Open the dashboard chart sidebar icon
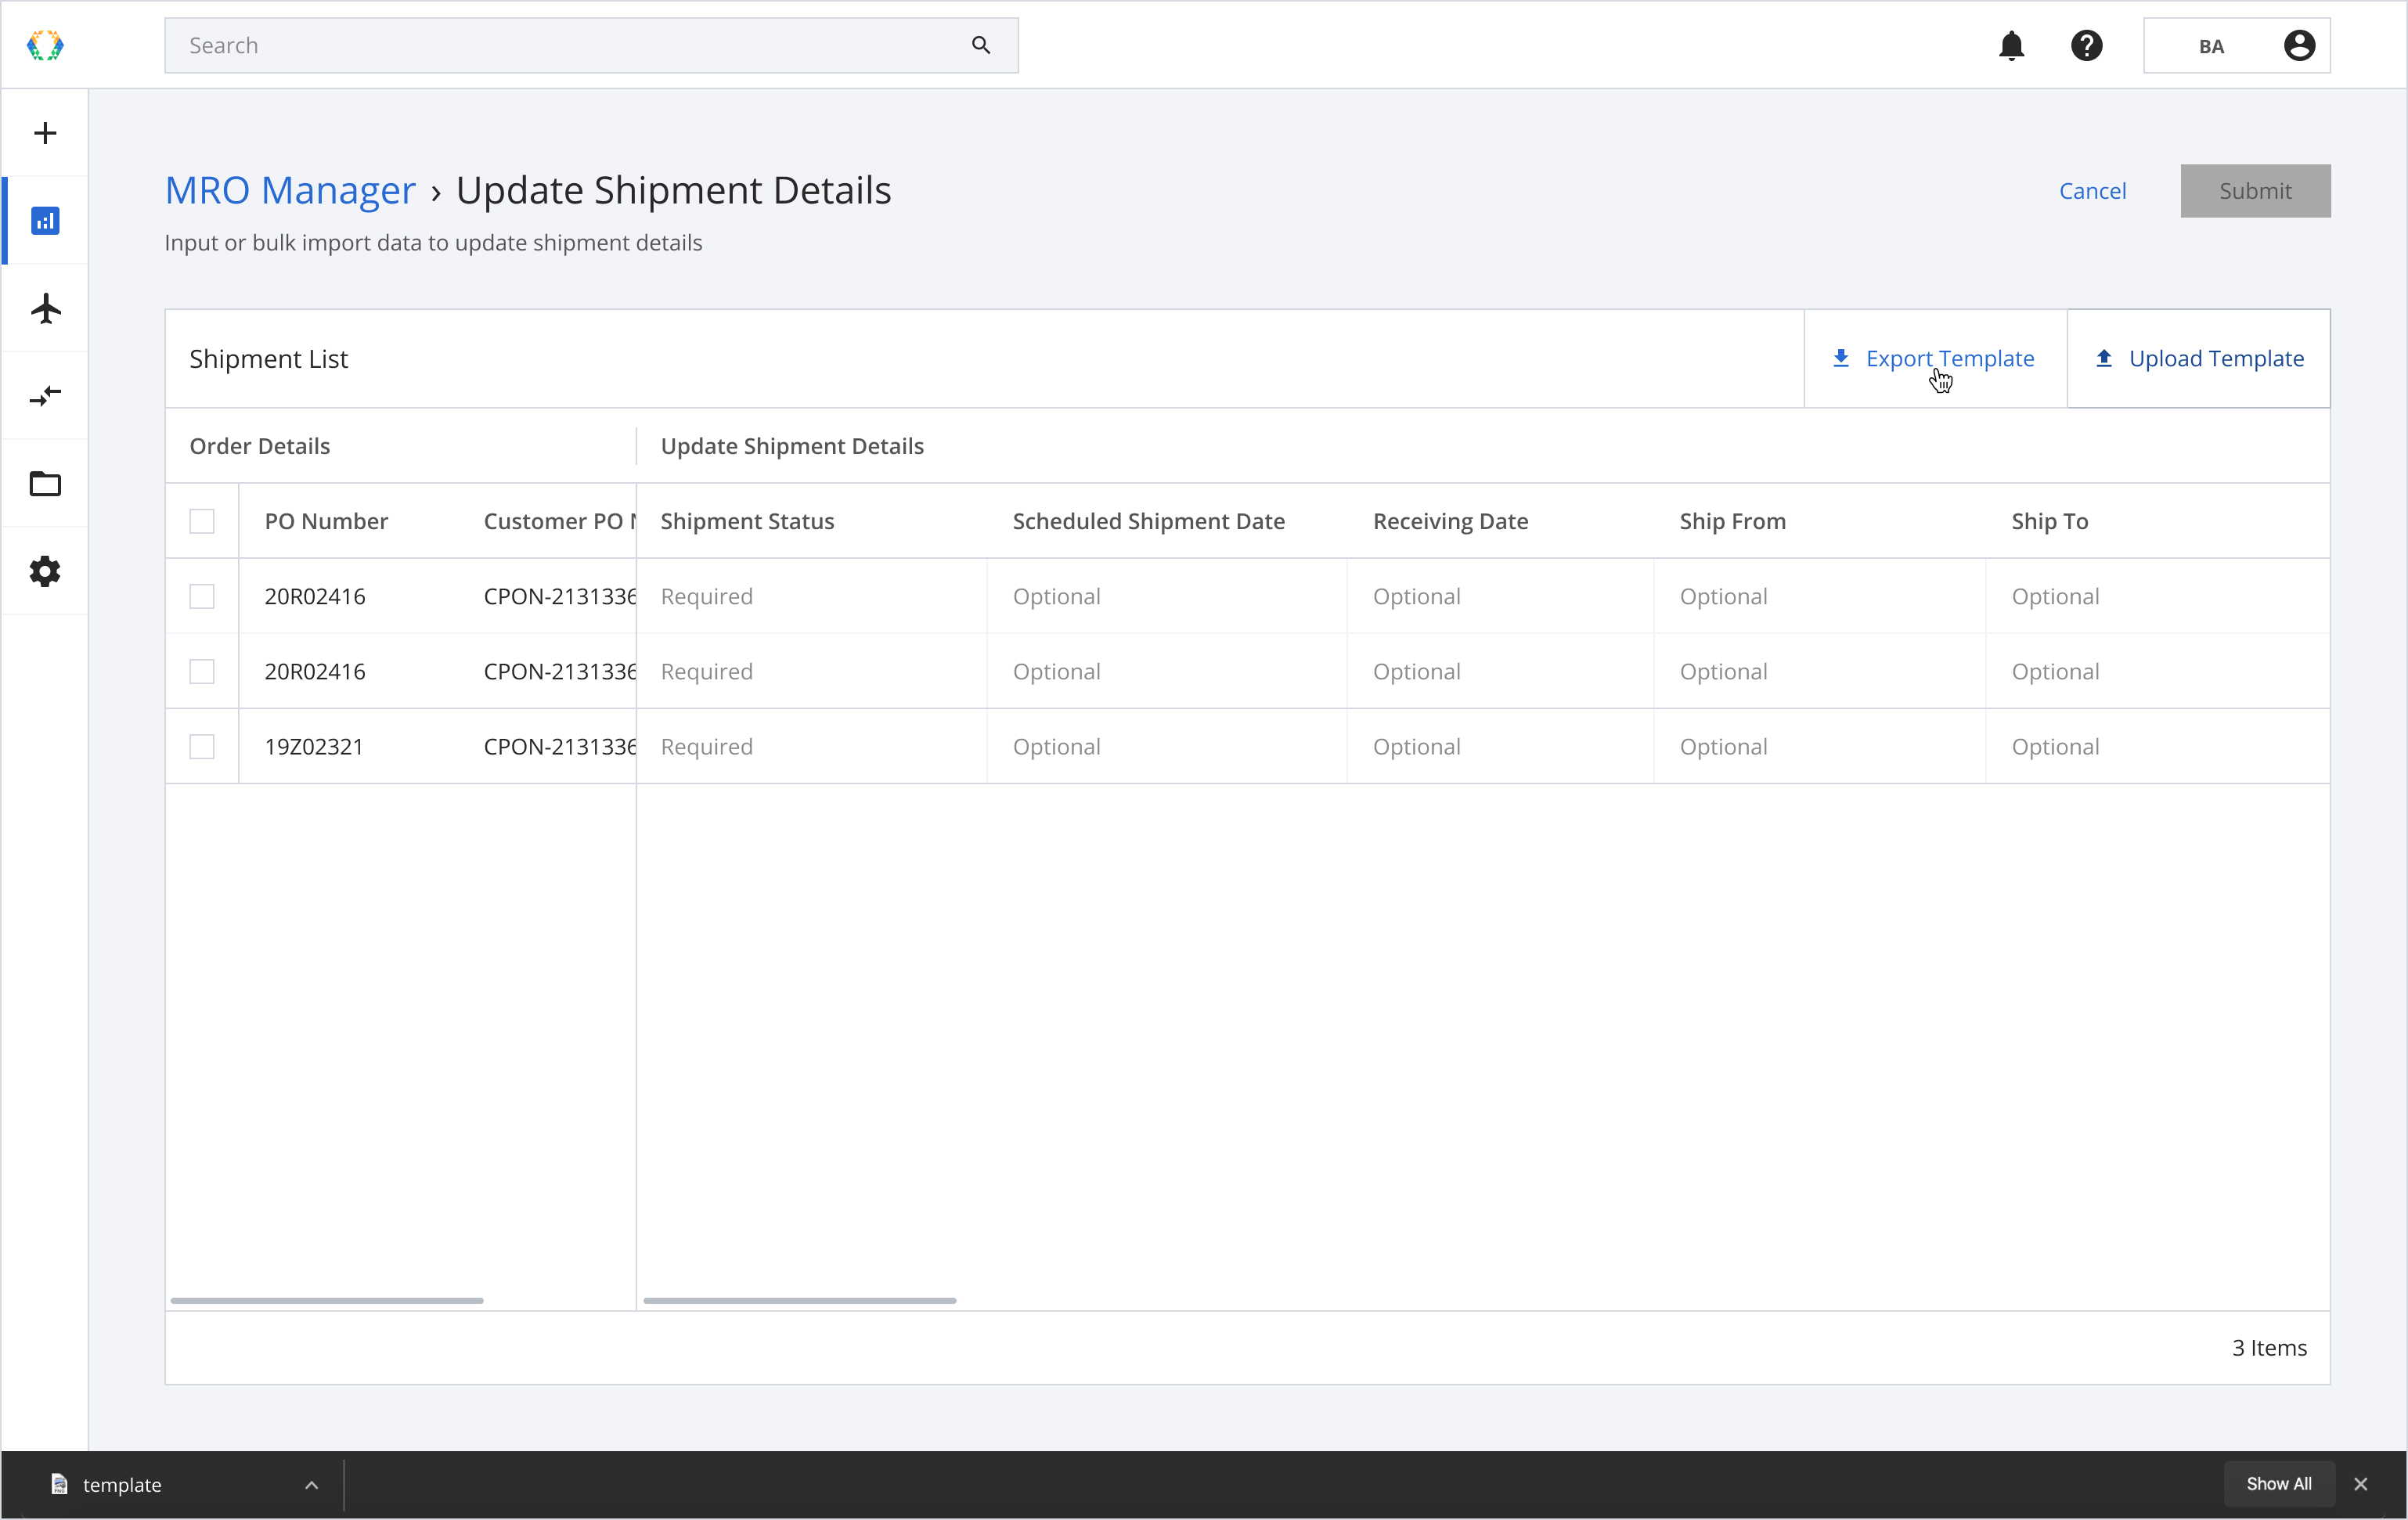Image resolution: width=2408 pixels, height=1520 pixels. coord(45,220)
